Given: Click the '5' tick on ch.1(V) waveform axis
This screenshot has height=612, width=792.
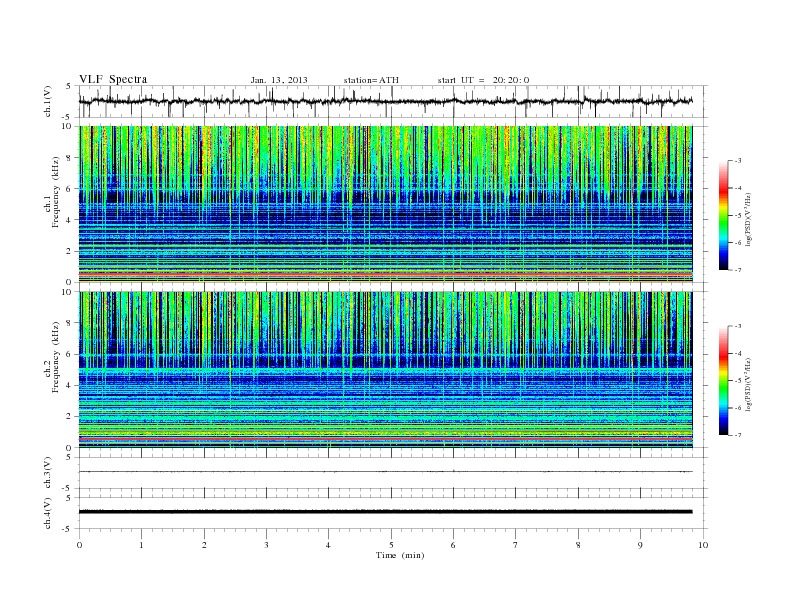Looking at the screenshot, I should (x=69, y=86).
